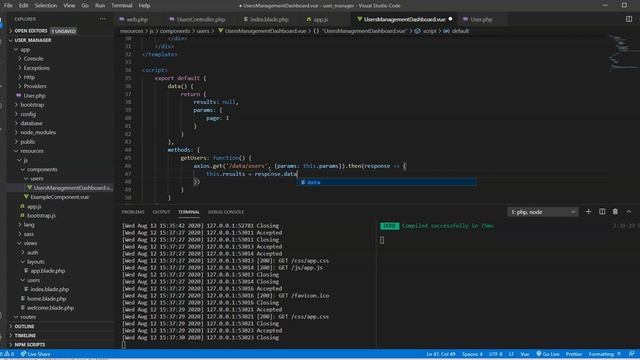This screenshot has height=360, width=640.
Task: Open the Edit menu
Action: tap(23, 5)
